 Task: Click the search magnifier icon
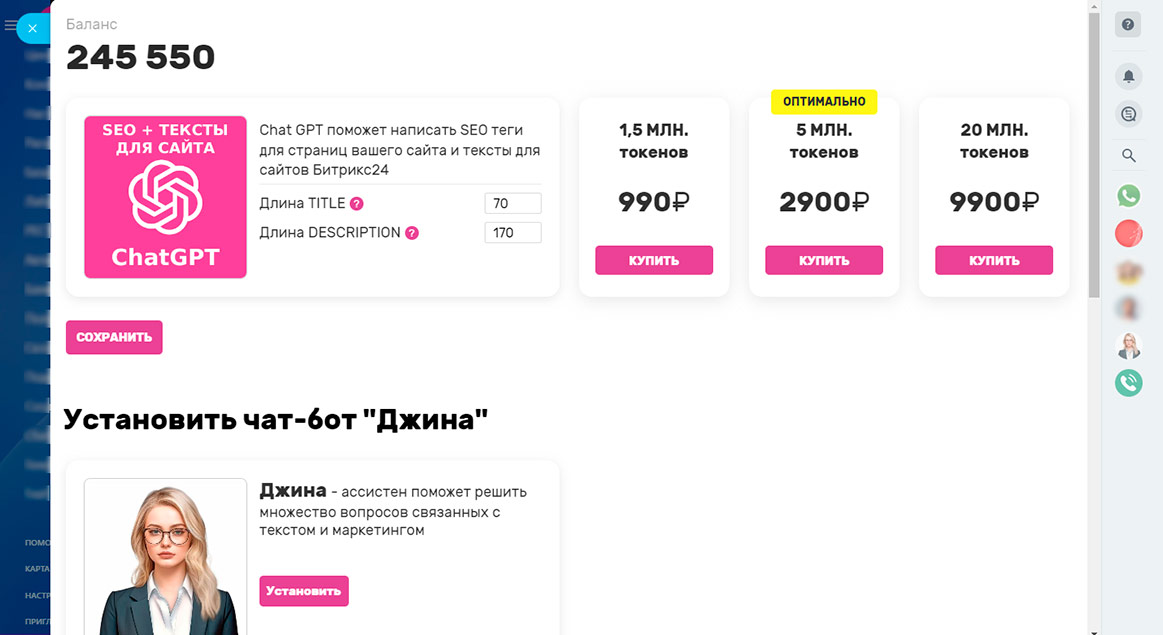[1128, 156]
